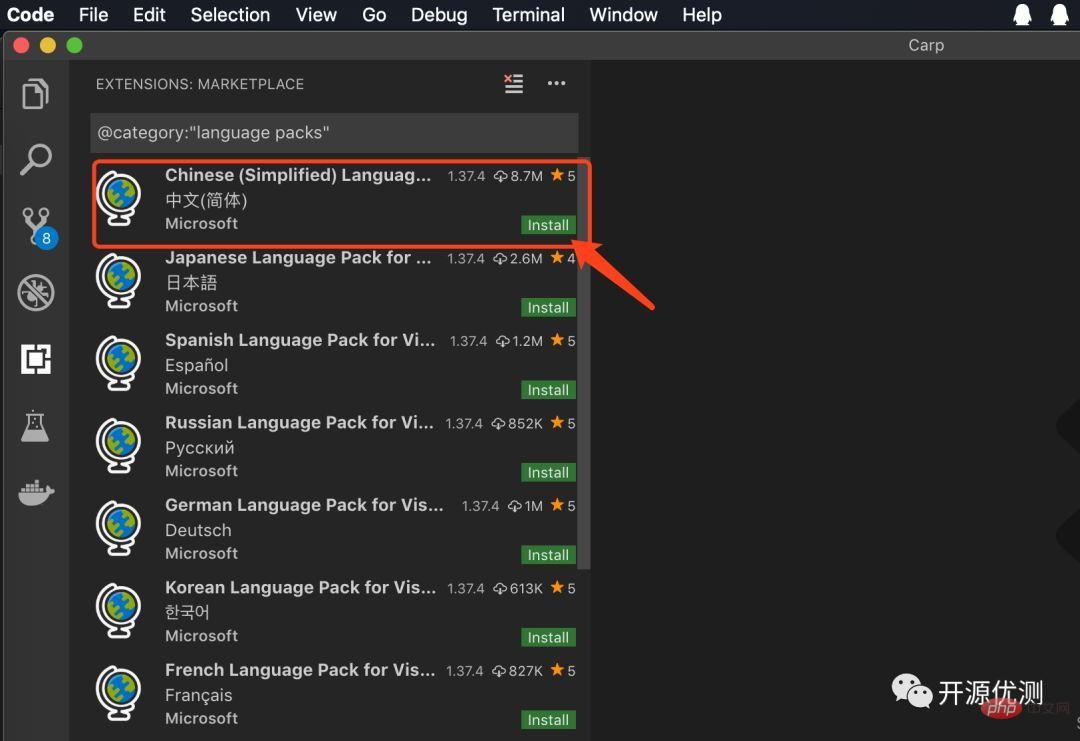
Task: Open the Window menu
Action: tap(623, 14)
